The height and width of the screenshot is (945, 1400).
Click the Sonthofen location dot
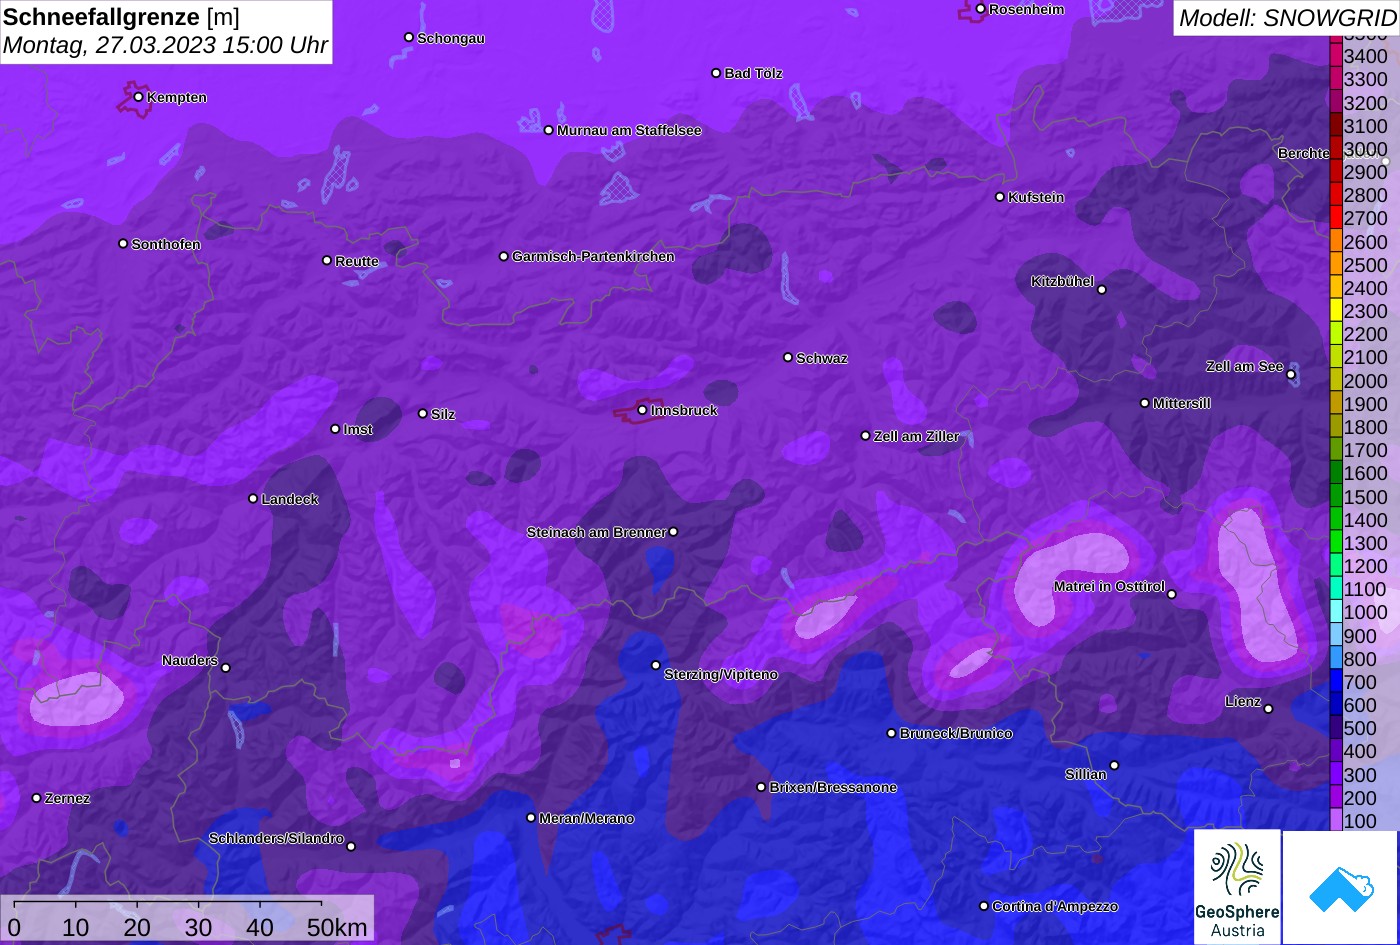click(123, 244)
